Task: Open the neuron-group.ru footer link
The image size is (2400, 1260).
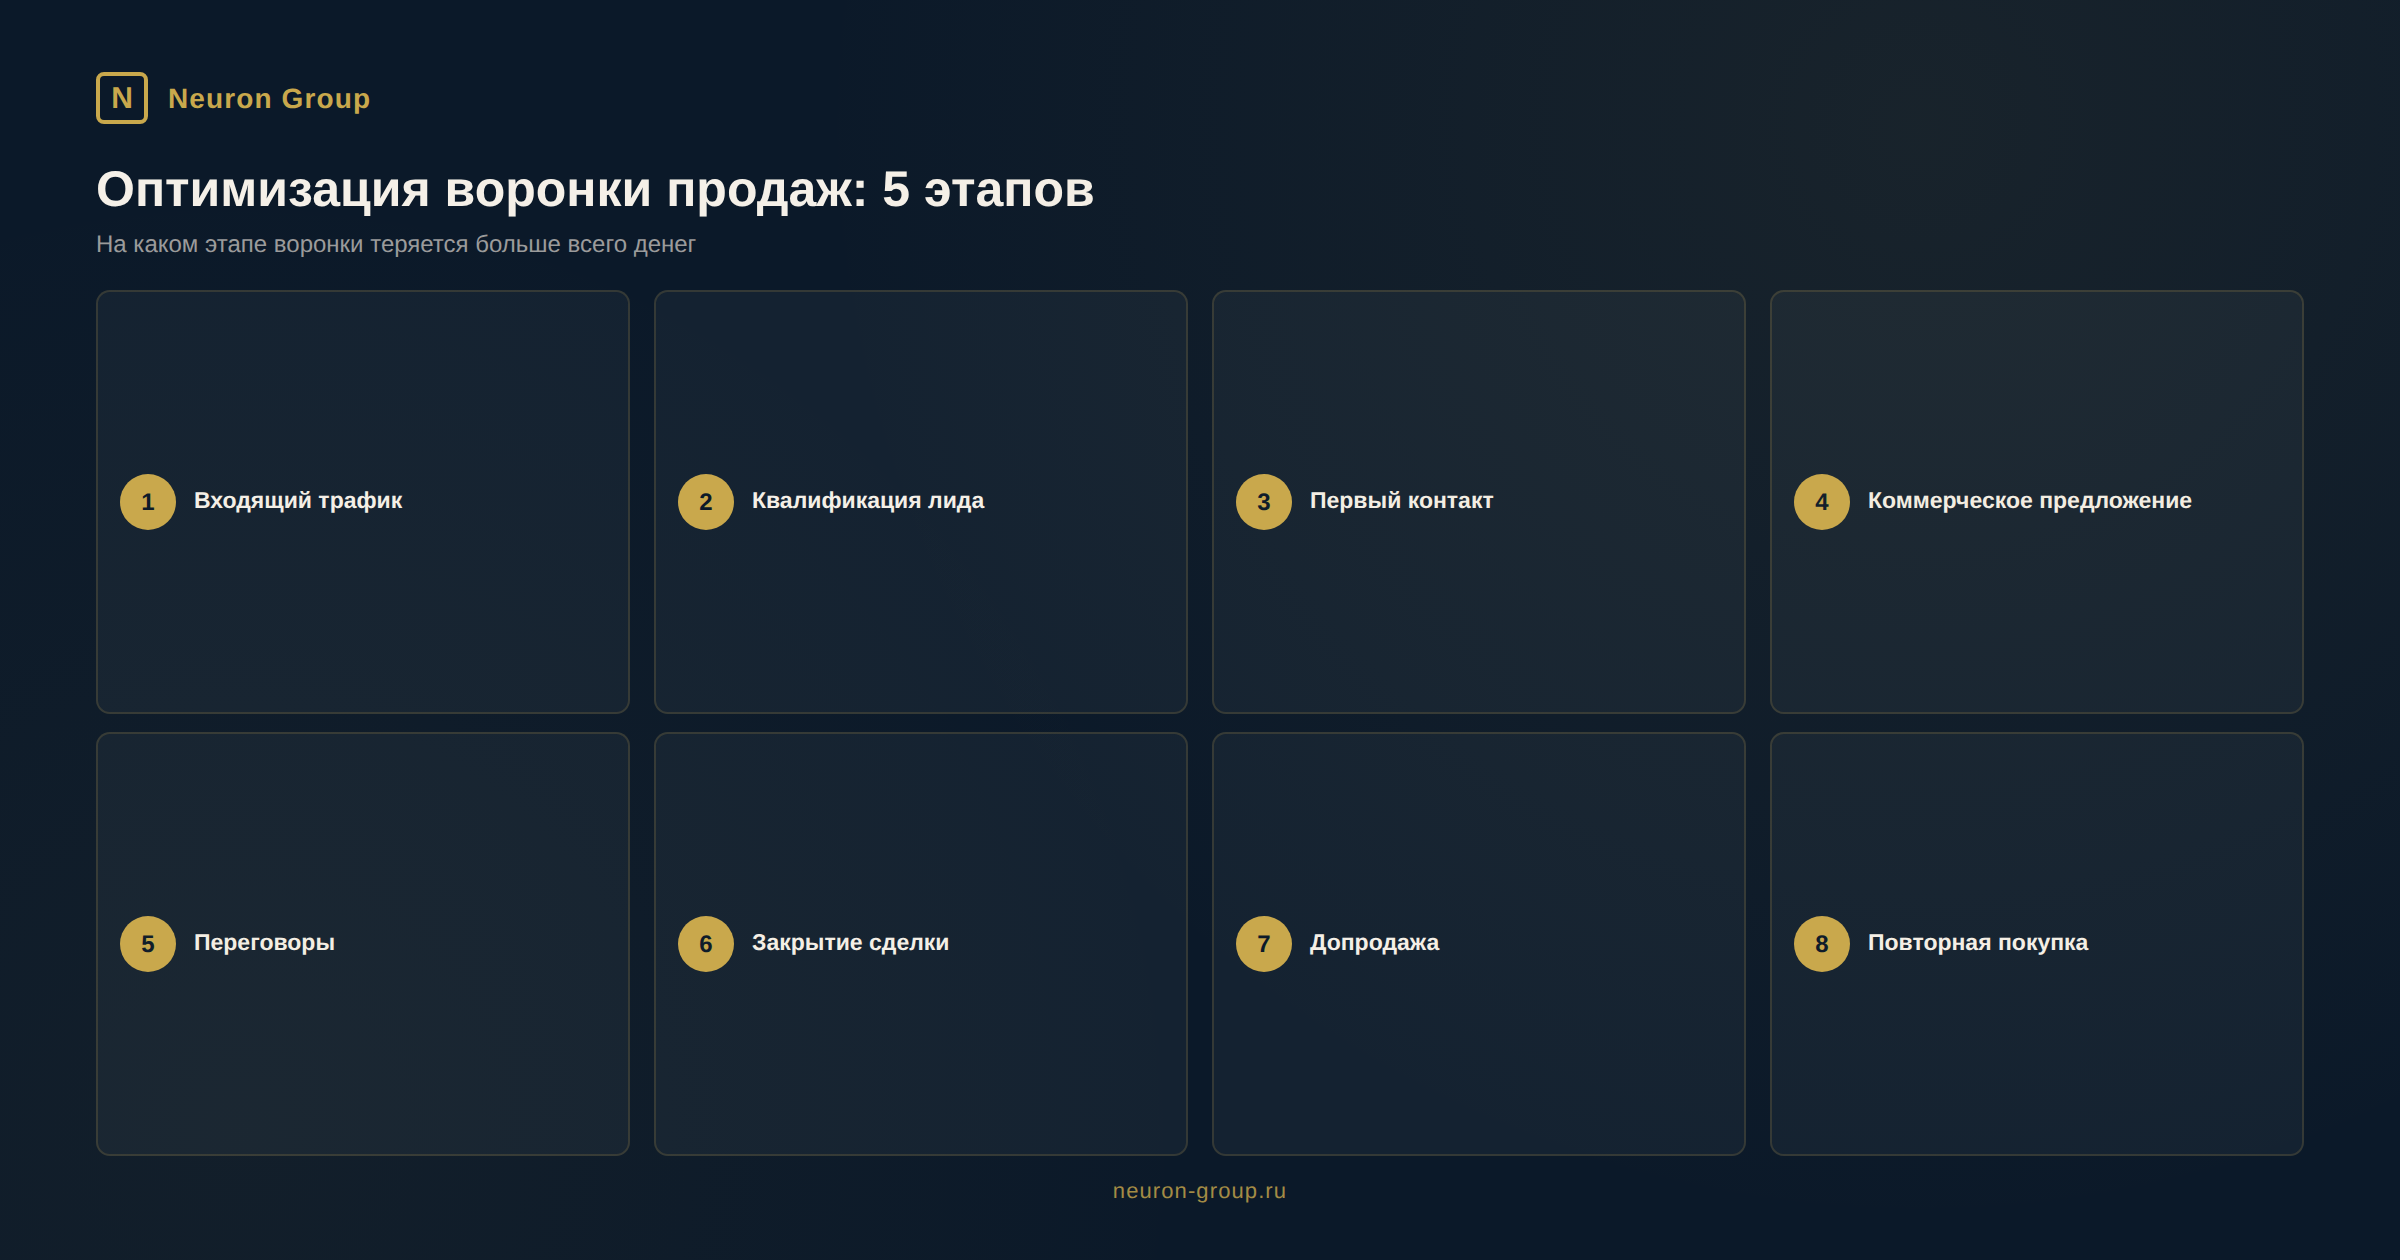Action: 1199,1191
